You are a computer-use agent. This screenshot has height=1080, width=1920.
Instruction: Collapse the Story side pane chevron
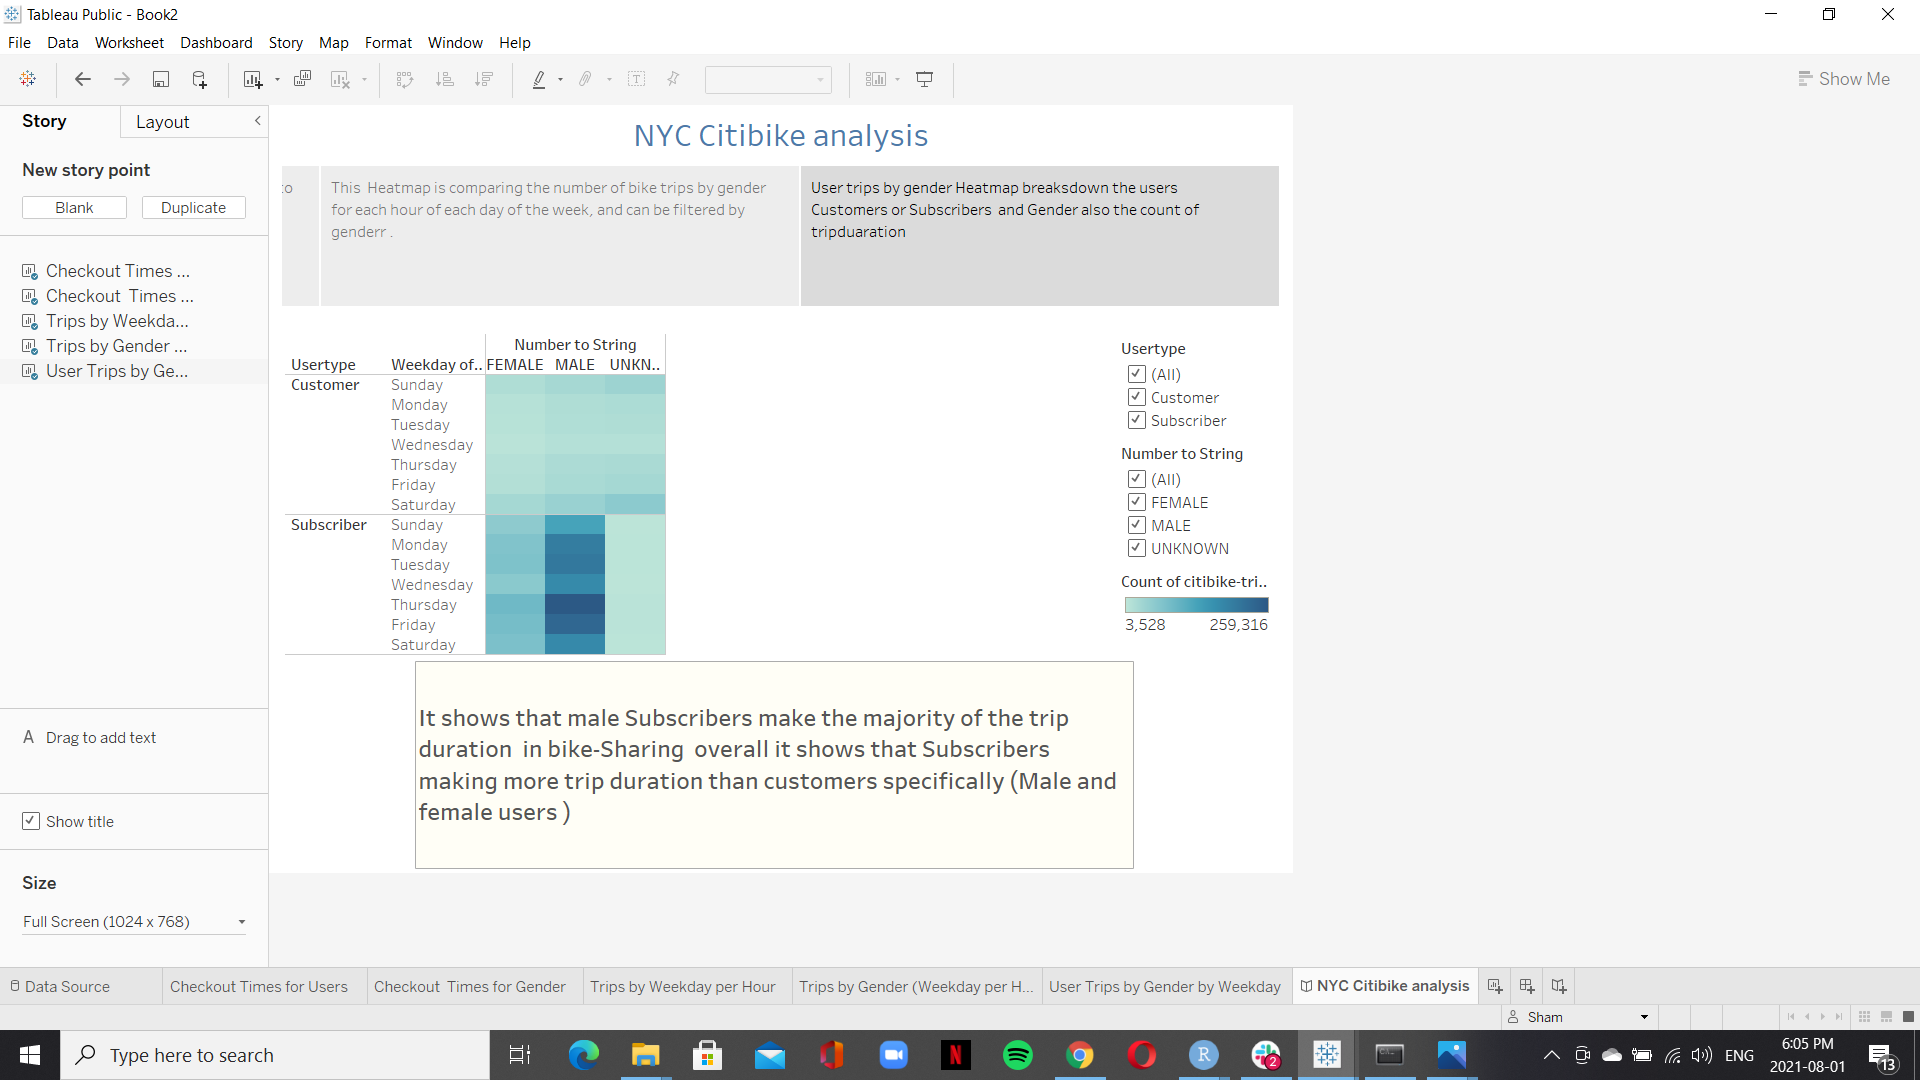click(x=257, y=121)
